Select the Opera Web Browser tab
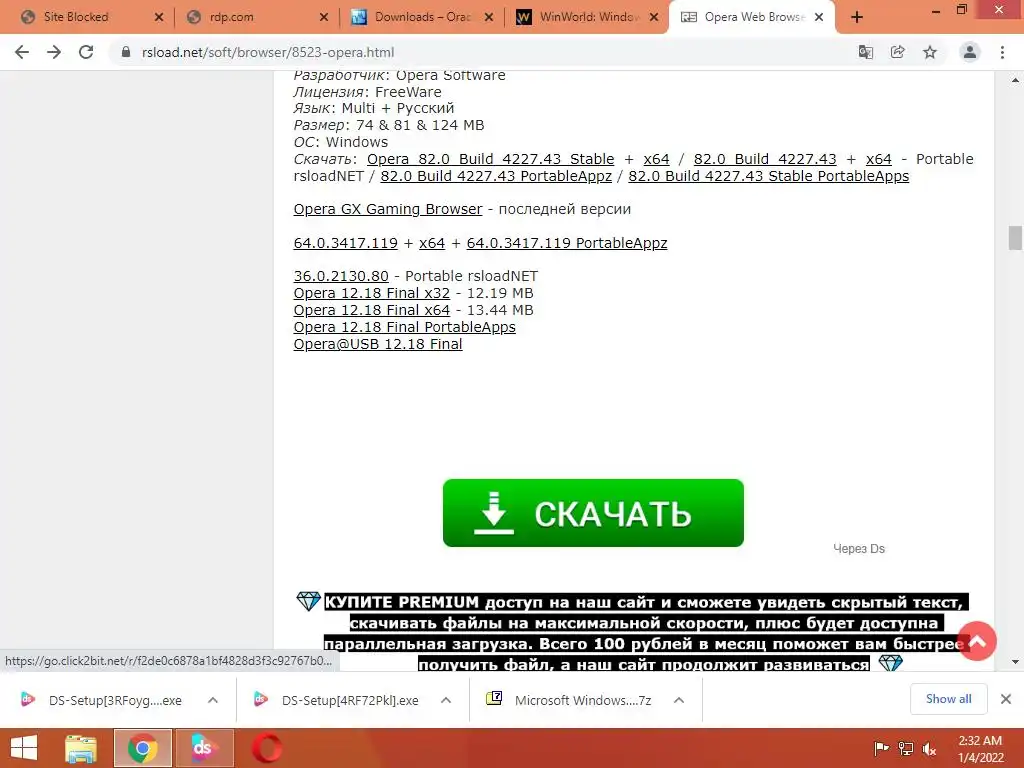1024x768 pixels. click(x=751, y=17)
